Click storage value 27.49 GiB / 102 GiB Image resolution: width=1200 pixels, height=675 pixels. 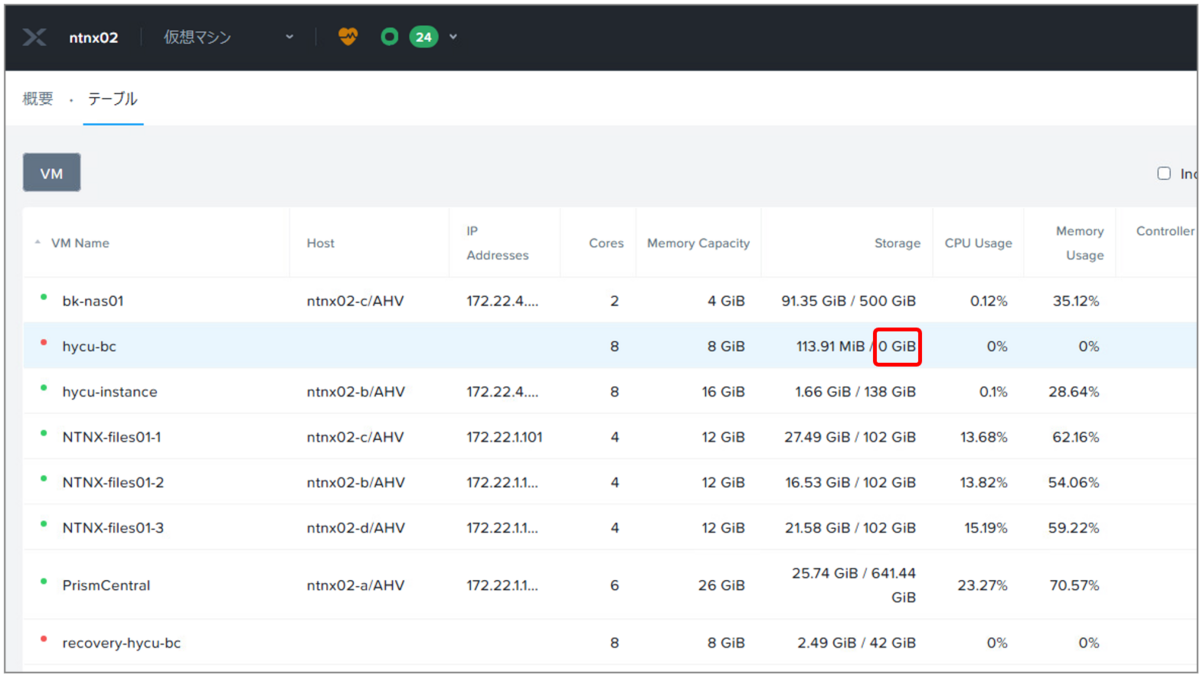[851, 437]
